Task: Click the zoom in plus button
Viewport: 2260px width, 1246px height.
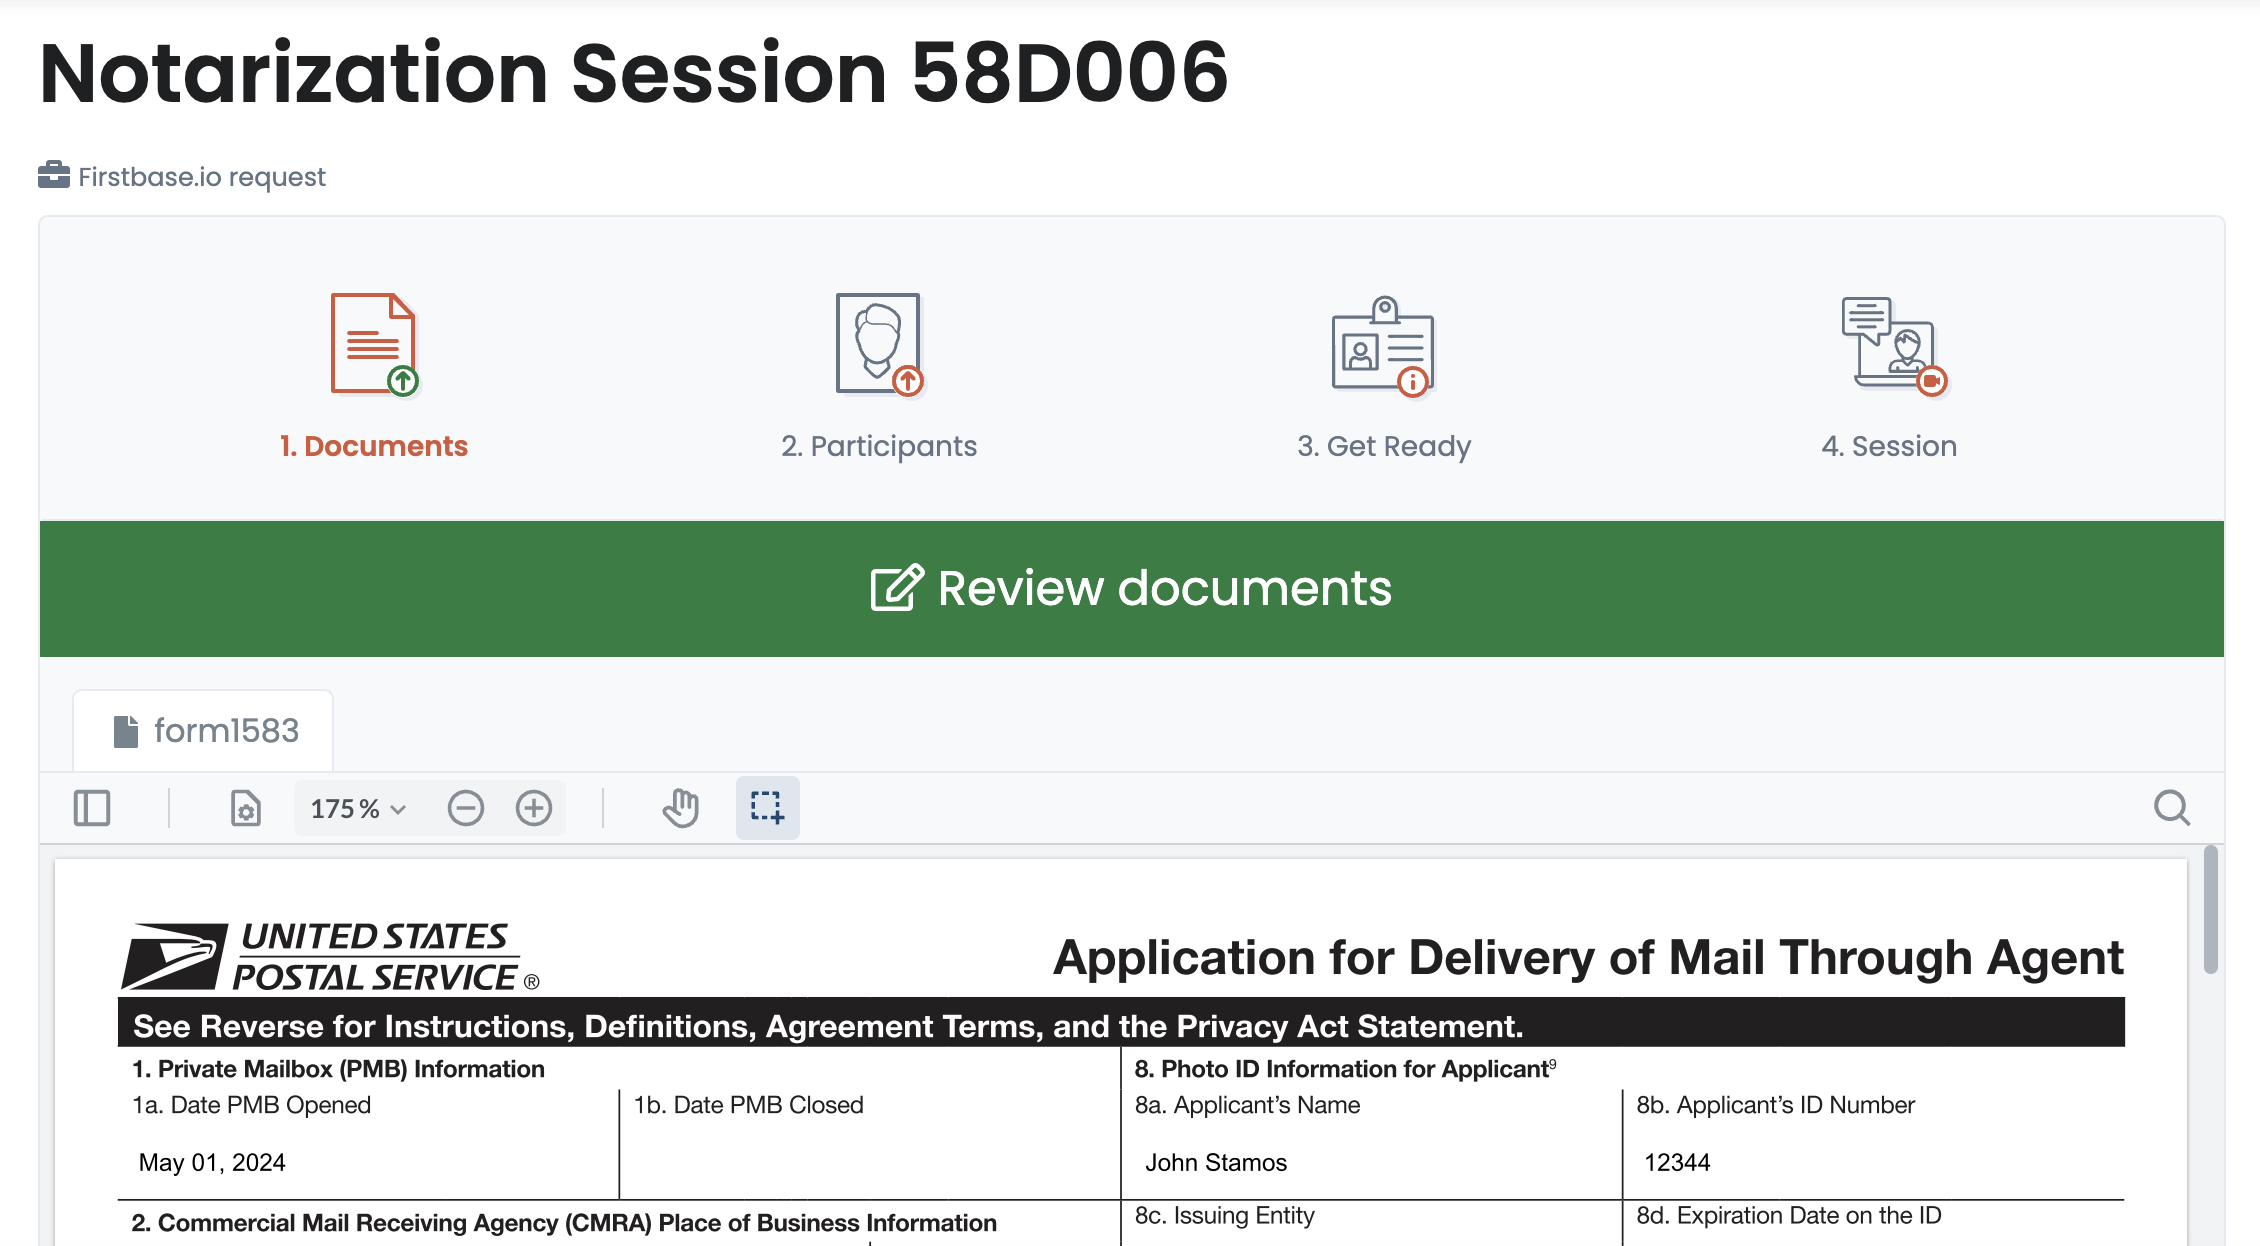Action: 534,808
